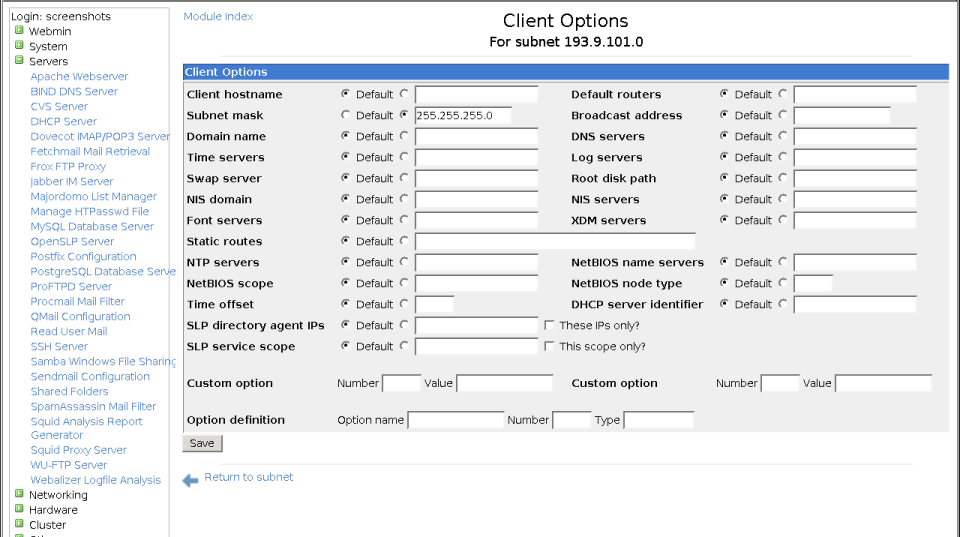
Task: Click the SLP directory agent IPs field
Action: click(476, 325)
